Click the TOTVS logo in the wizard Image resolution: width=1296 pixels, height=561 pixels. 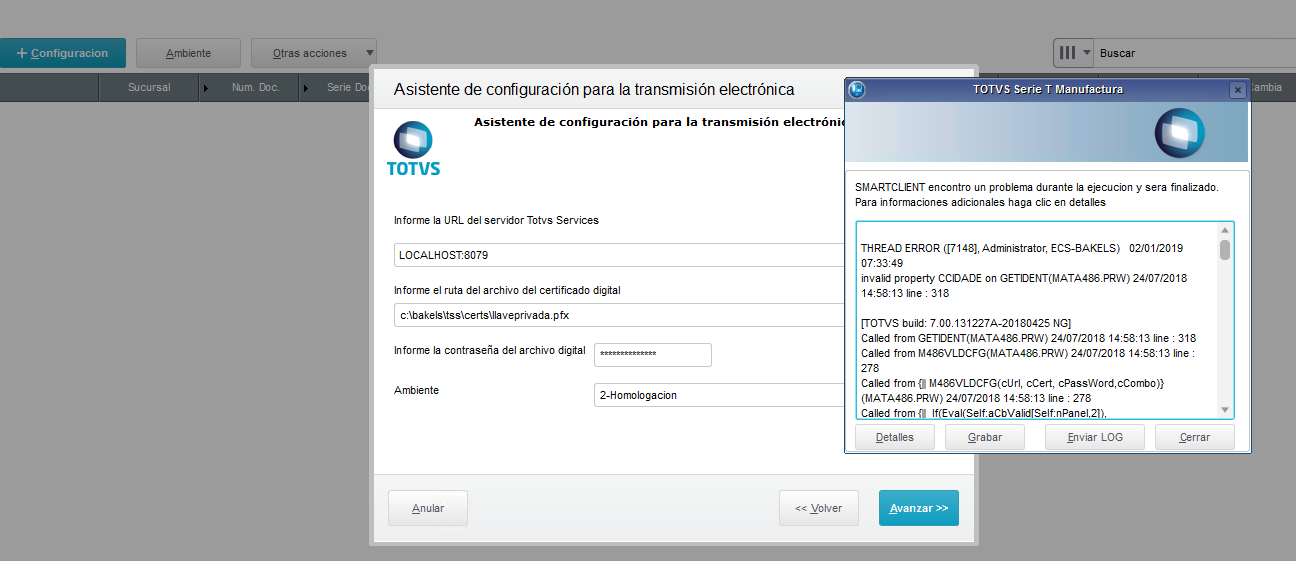coord(413,149)
